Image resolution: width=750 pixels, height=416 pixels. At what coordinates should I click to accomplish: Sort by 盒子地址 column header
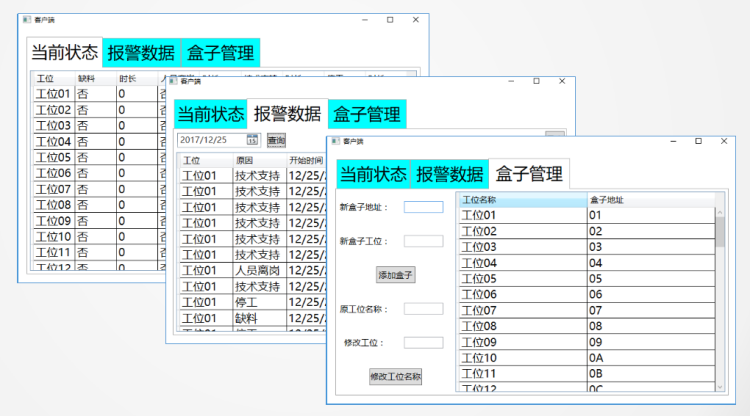point(651,200)
